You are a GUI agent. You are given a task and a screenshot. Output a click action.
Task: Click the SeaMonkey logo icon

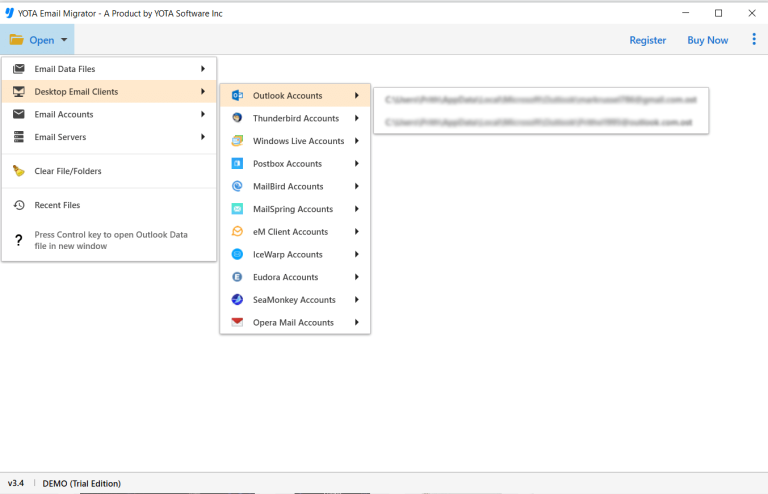coord(237,300)
